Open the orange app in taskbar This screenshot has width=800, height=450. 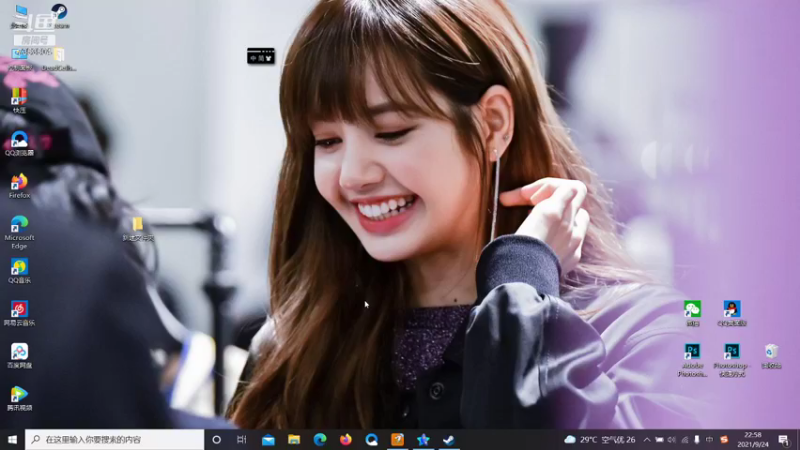pyautogui.click(x=397, y=439)
